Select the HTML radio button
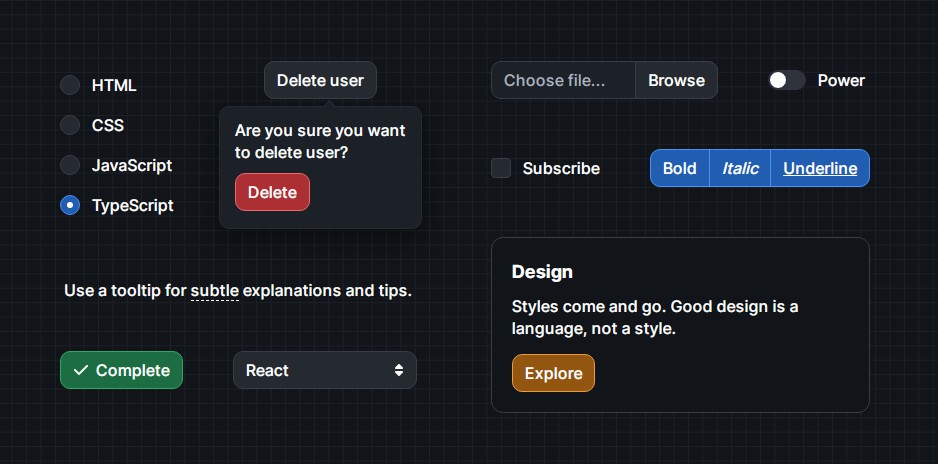 pyautogui.click(x=70, y=85)
